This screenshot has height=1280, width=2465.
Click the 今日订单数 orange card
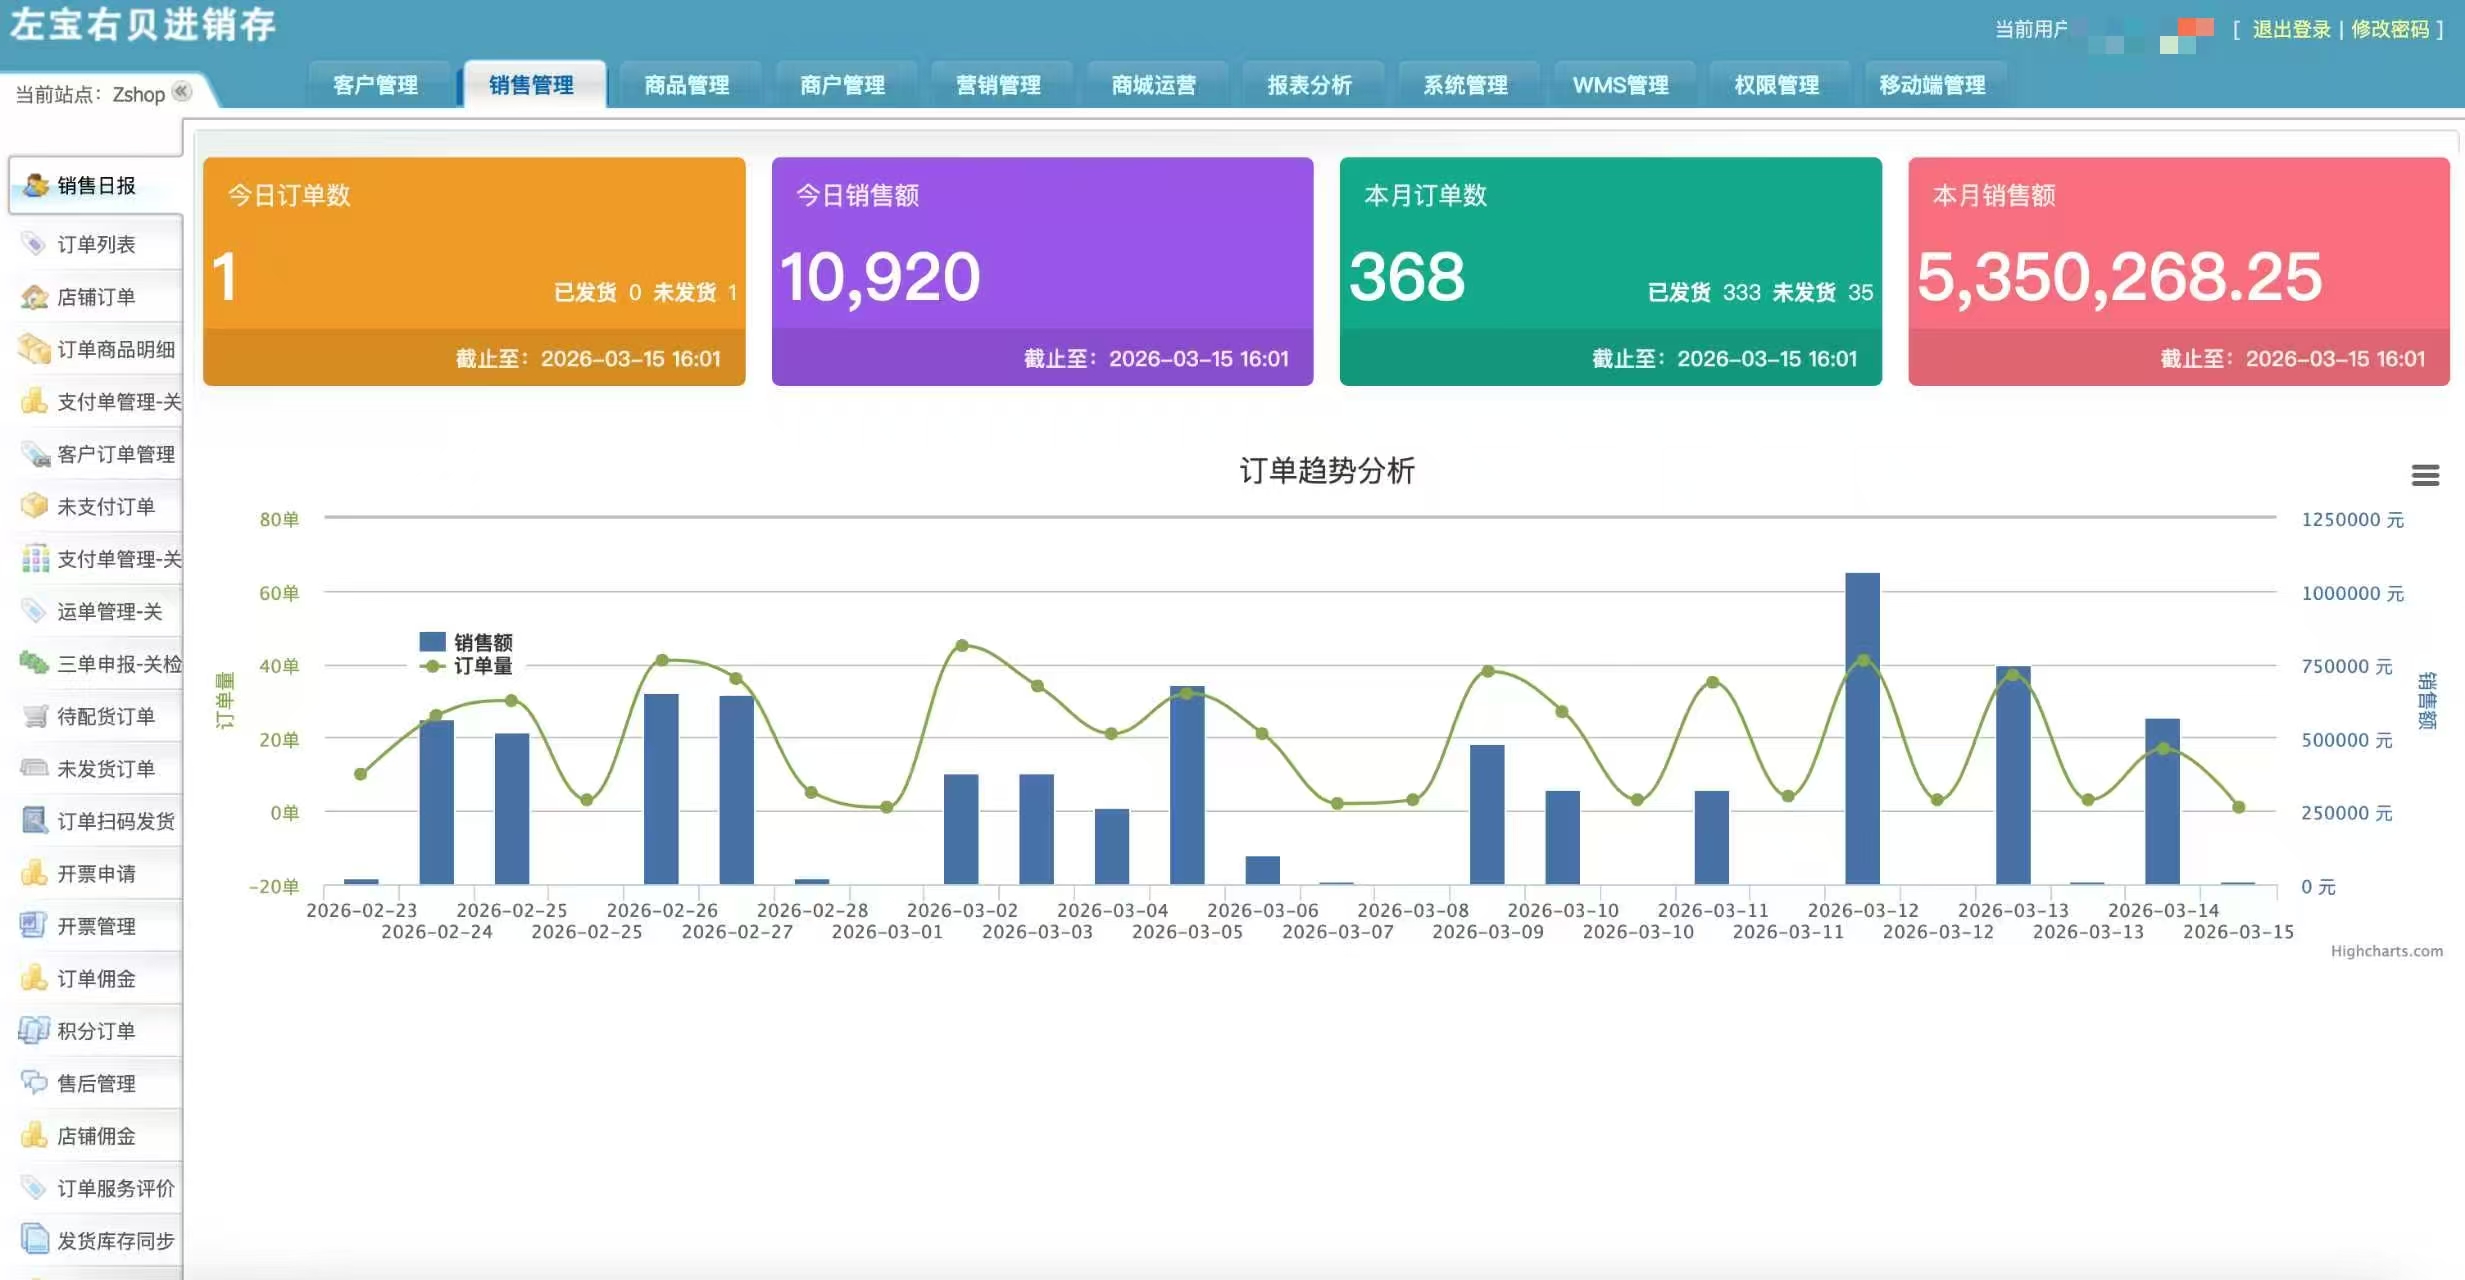tap(474, 271)
